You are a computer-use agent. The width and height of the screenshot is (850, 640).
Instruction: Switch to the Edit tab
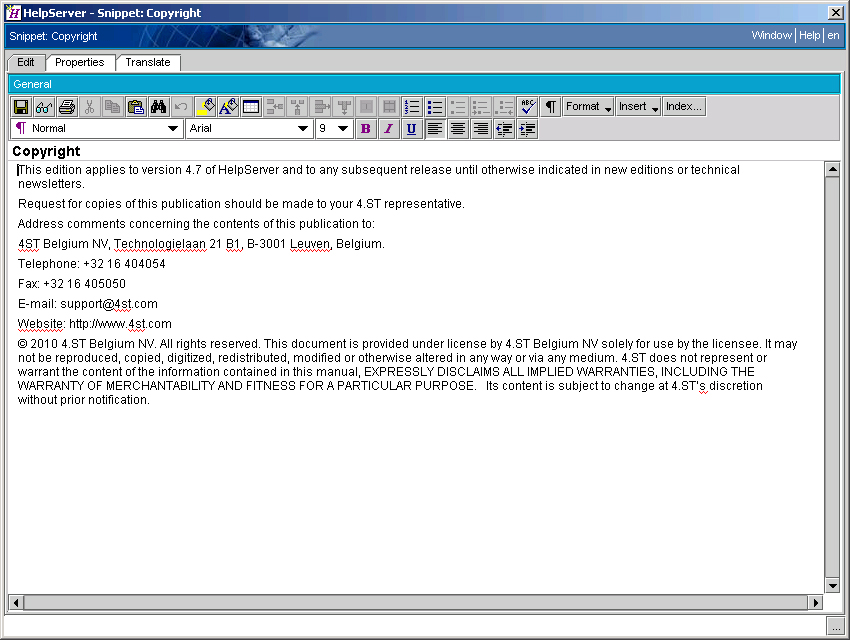[x=25, y=62]
